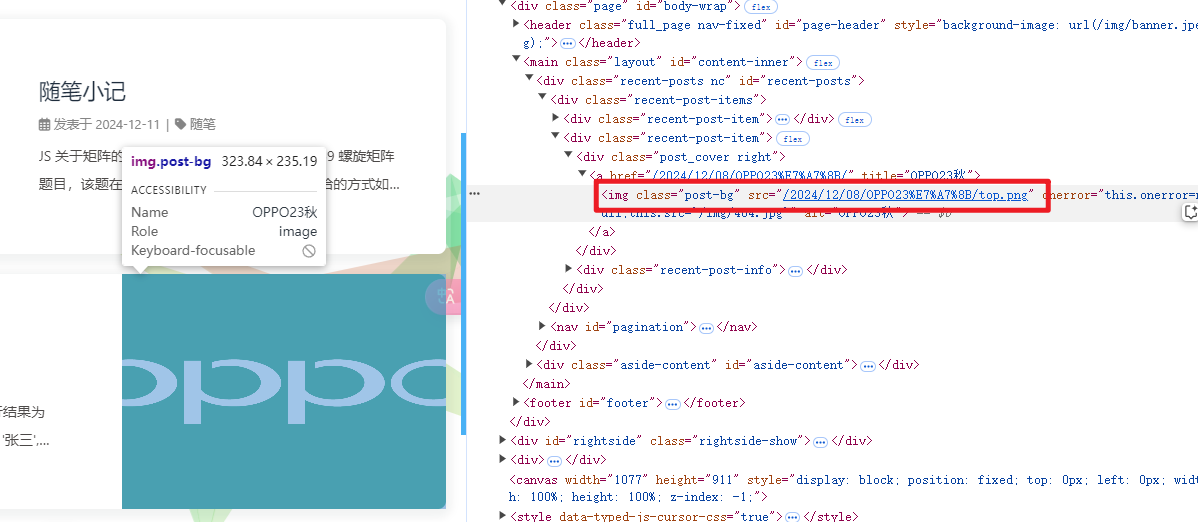Image resolution: width=1198 pixels, height=522 pixels.
Task: Select the canvas width="1077" element row
Action: click(x=853, y=488)
